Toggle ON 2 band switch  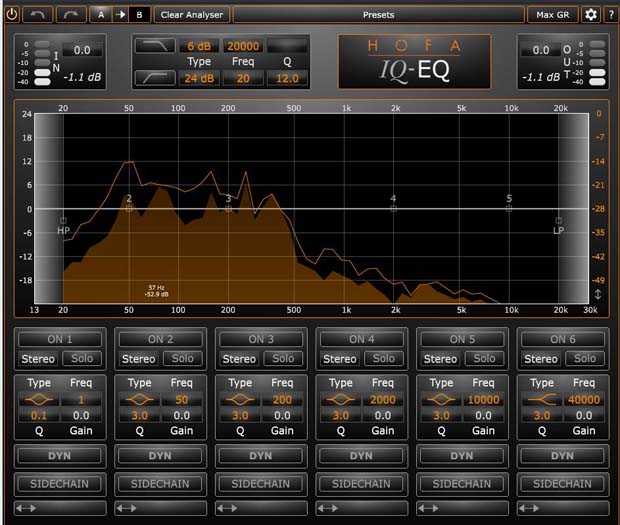[161, 339]
